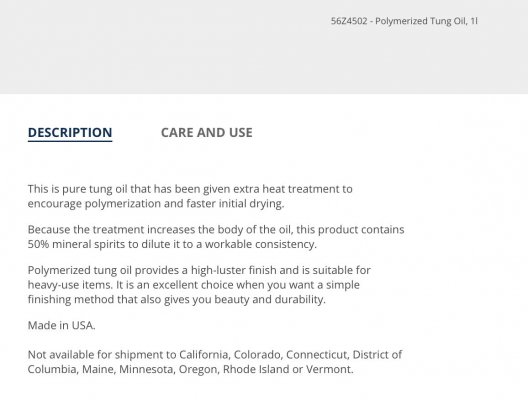Click 'Rhode Island or Vermont' text
This screenshot has height=400, width=528.
click(x=288, y=369)
